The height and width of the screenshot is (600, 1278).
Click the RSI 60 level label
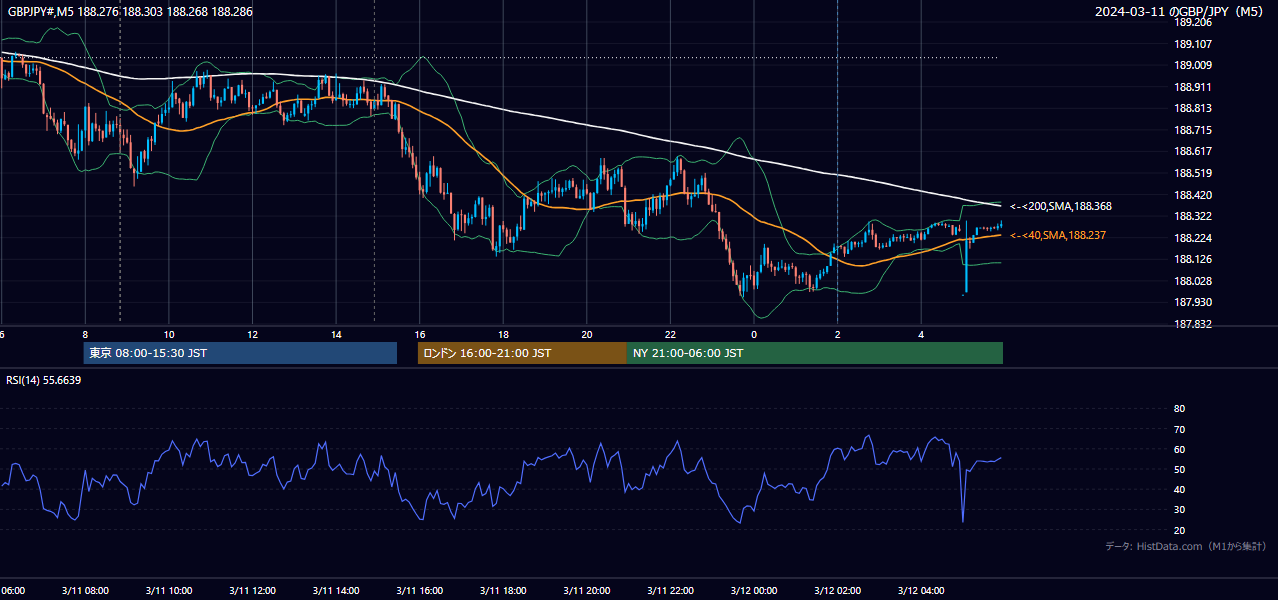point(1179,449)
